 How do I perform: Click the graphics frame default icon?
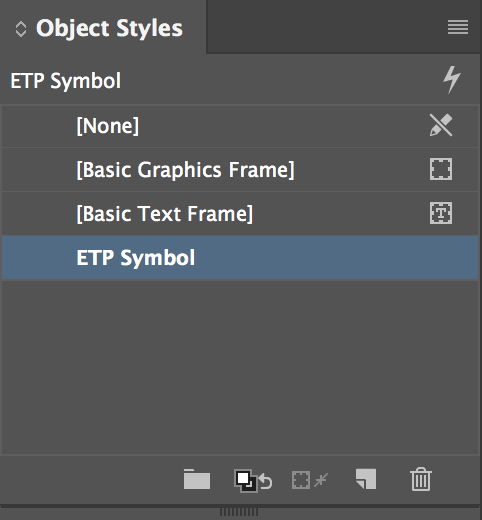[x=441, y=169]
